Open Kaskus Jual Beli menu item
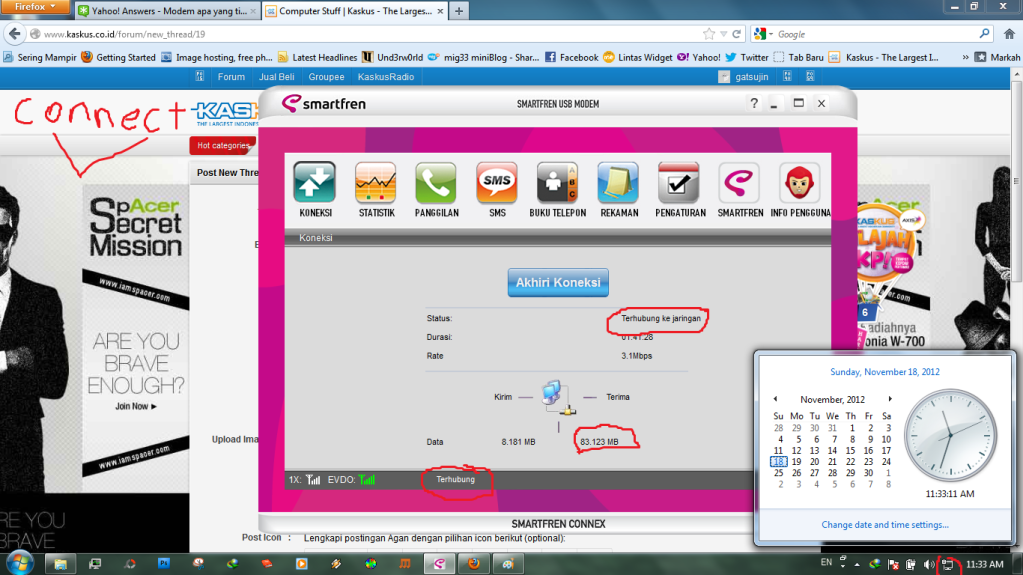This screenshot has width=1023, height=575. (277, 77)
